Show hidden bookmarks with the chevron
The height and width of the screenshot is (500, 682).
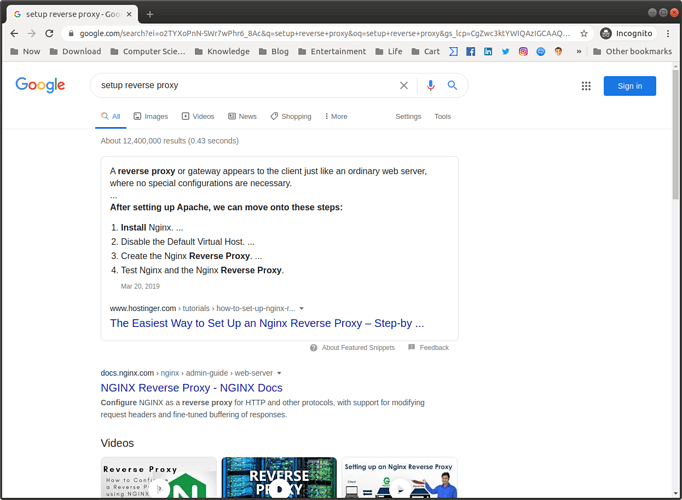click(578, 51)
